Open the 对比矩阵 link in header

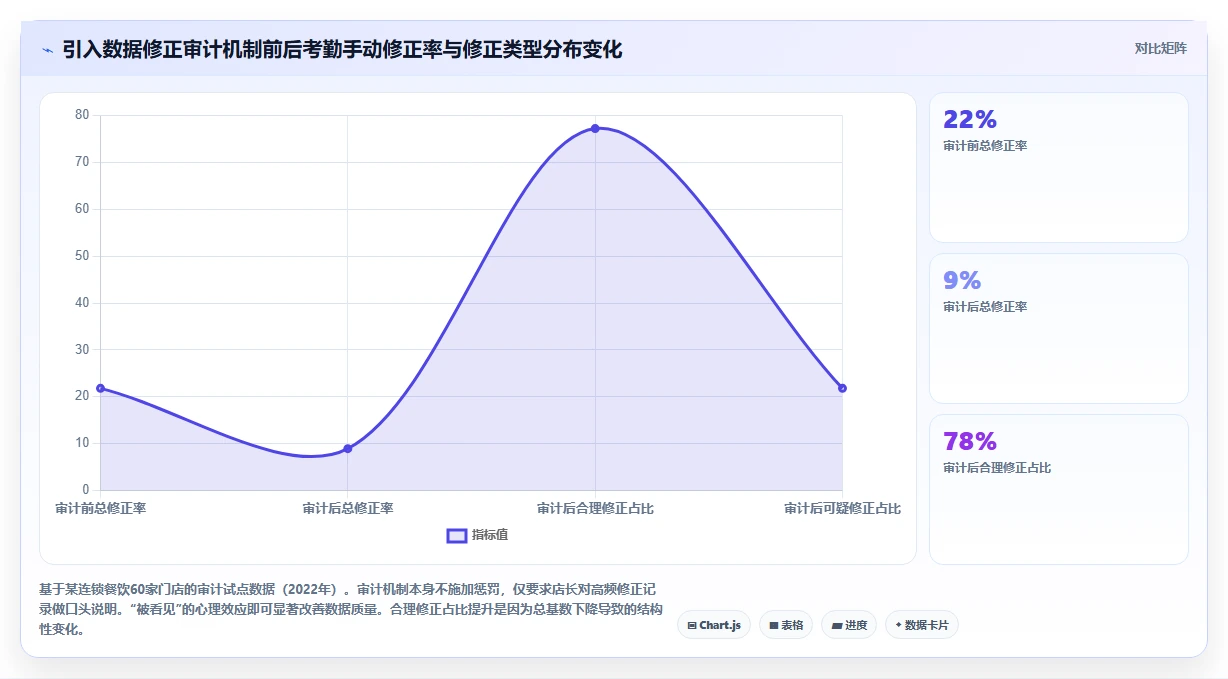pos(1160,48)
